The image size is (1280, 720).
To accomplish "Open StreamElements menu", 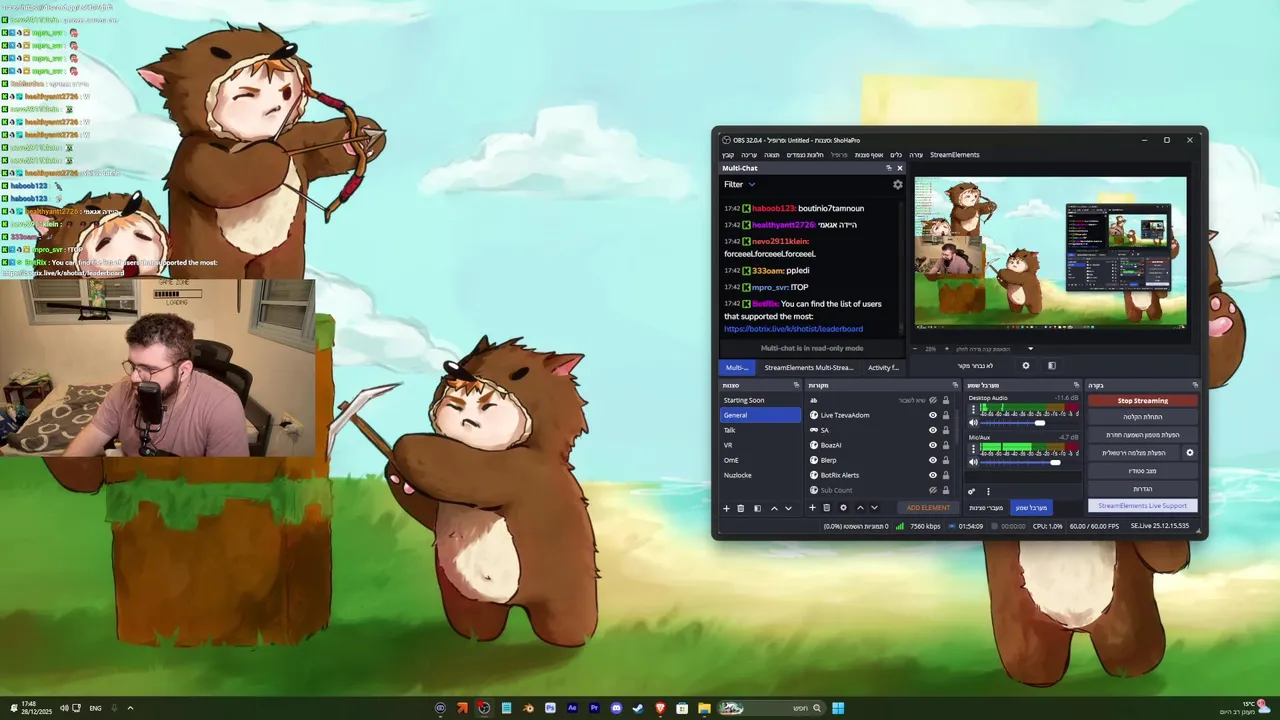I will 955,155.
